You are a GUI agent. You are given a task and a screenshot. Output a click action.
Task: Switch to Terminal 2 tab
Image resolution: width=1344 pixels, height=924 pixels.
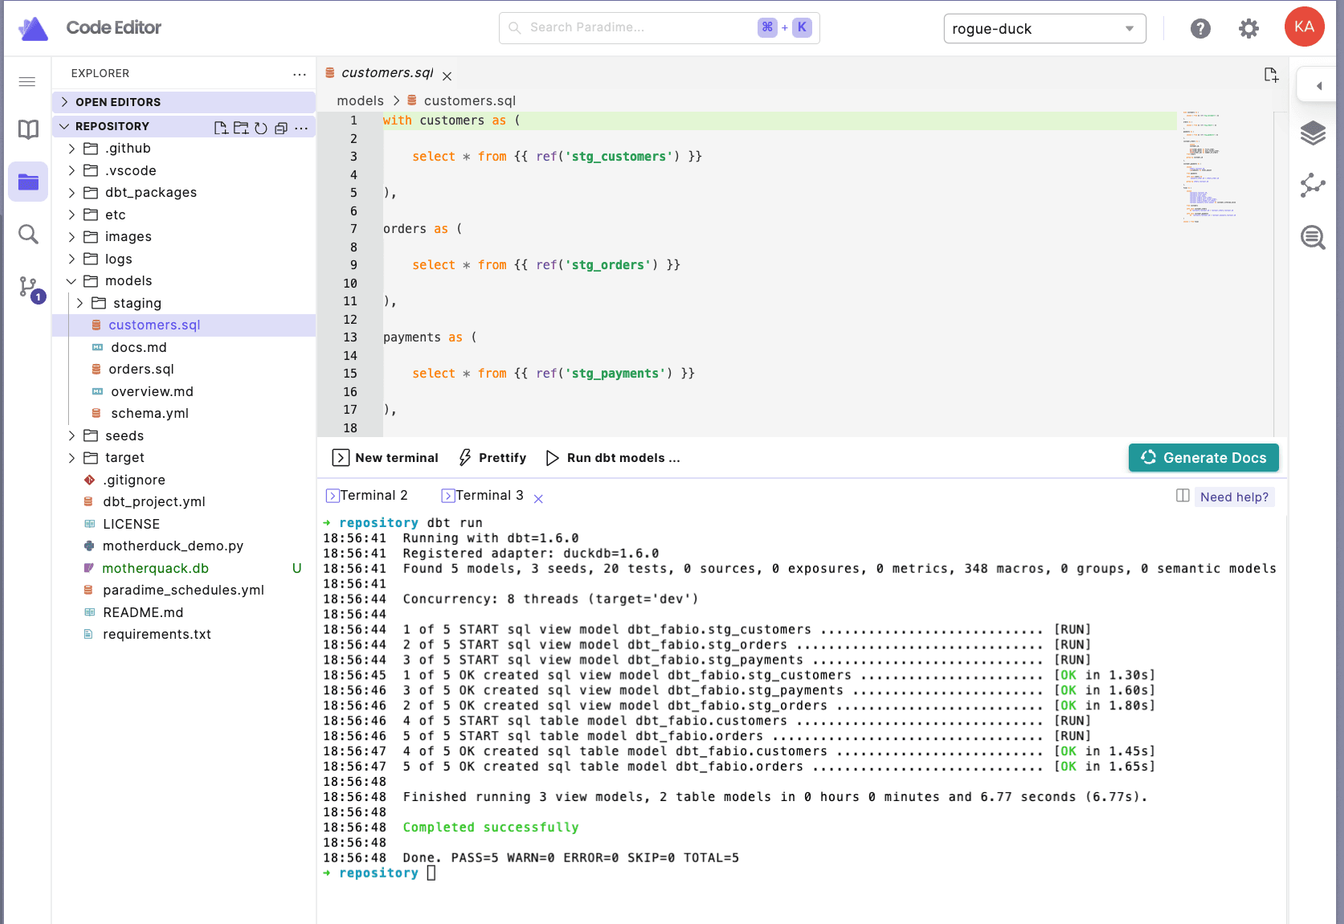point(367,496)
